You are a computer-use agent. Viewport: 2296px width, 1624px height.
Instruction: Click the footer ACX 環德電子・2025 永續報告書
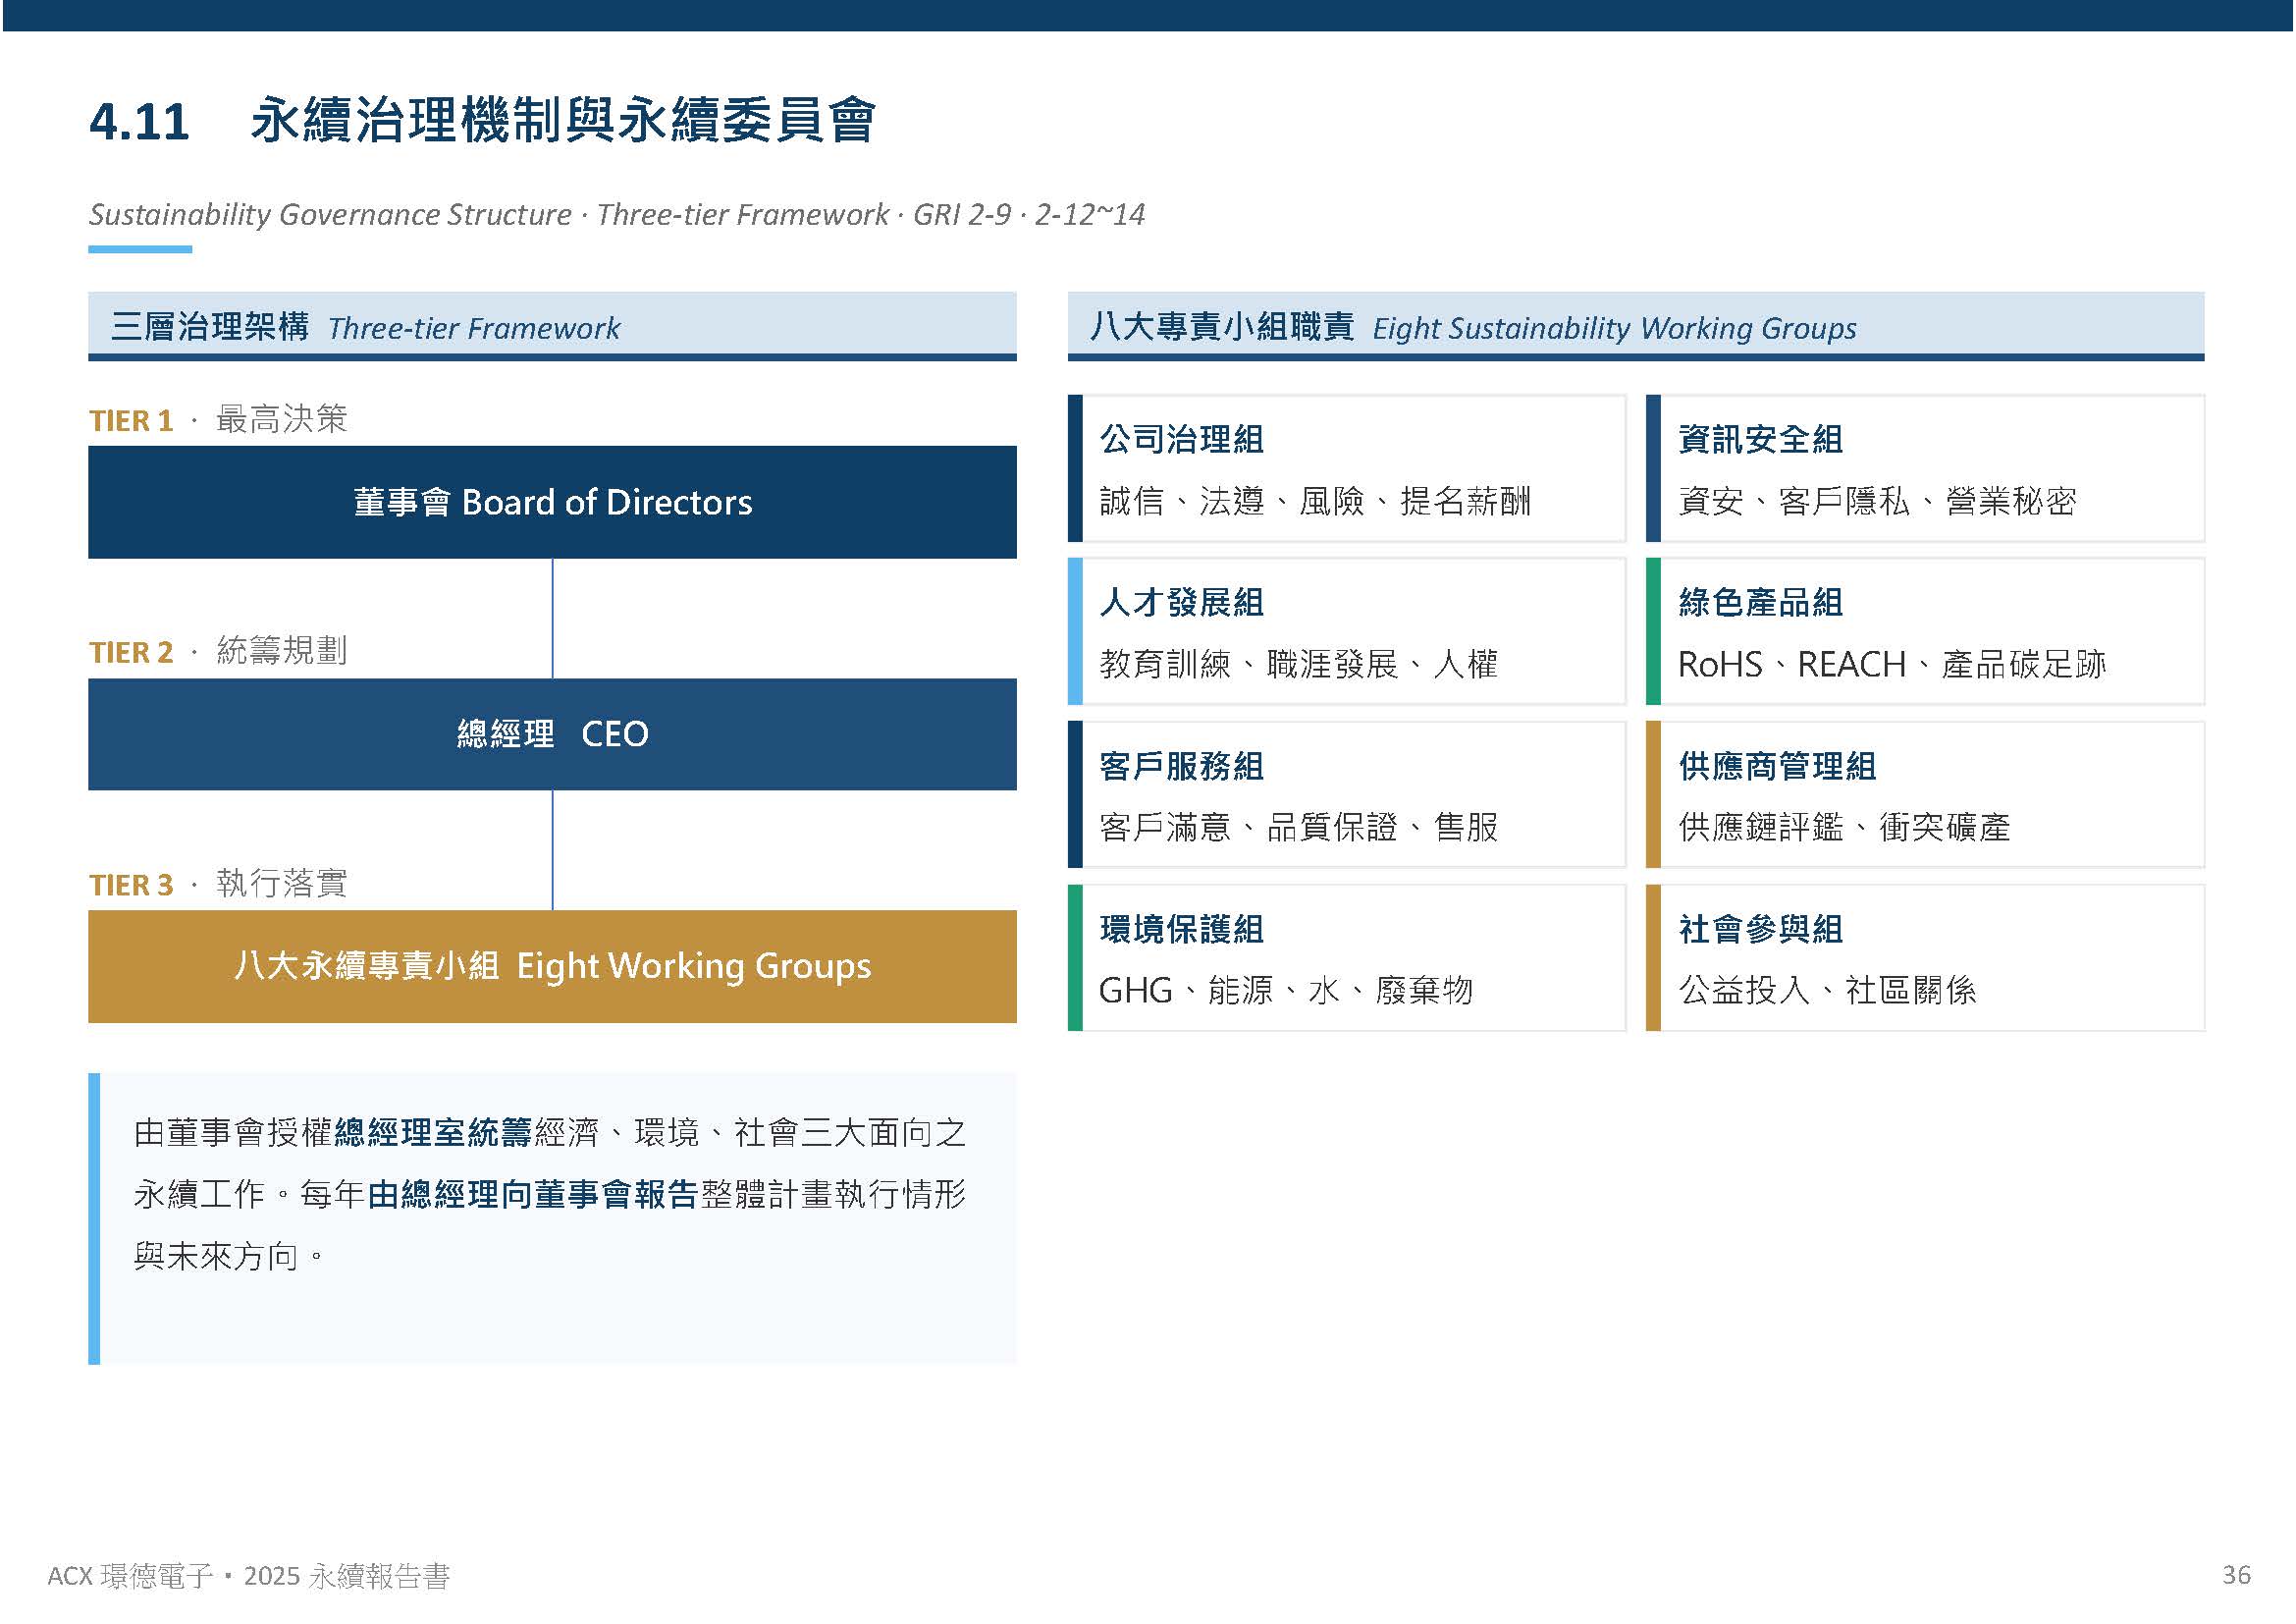[249, 1576]
